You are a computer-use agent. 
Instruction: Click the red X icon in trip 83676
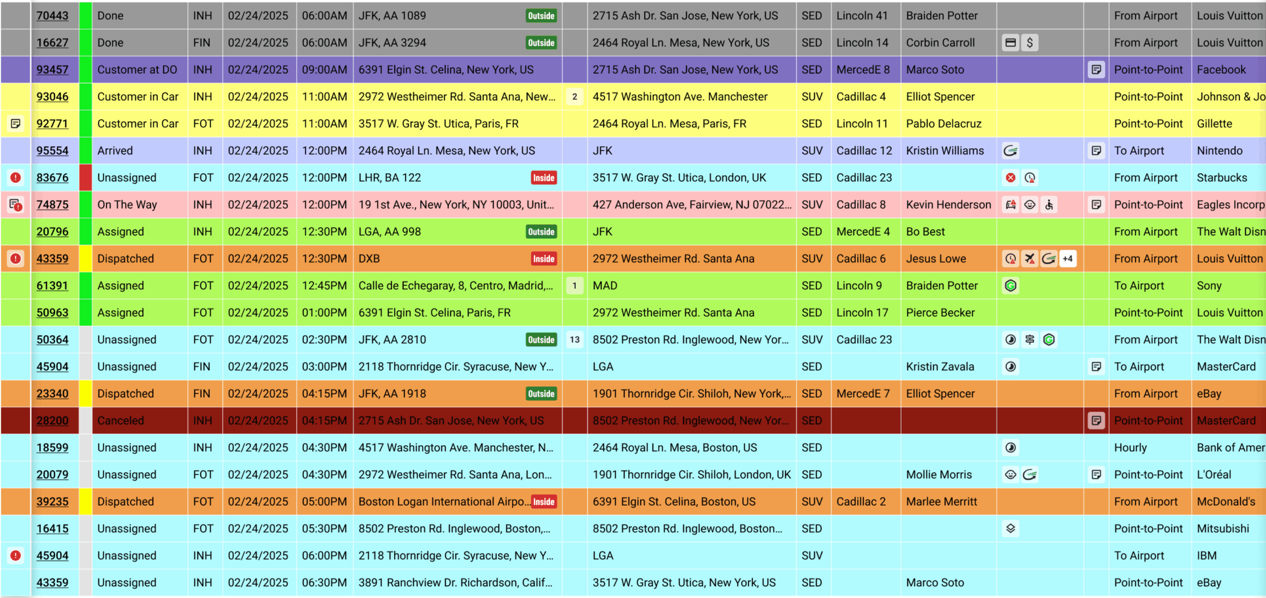pyautogui.click(x=1011, y=178)
